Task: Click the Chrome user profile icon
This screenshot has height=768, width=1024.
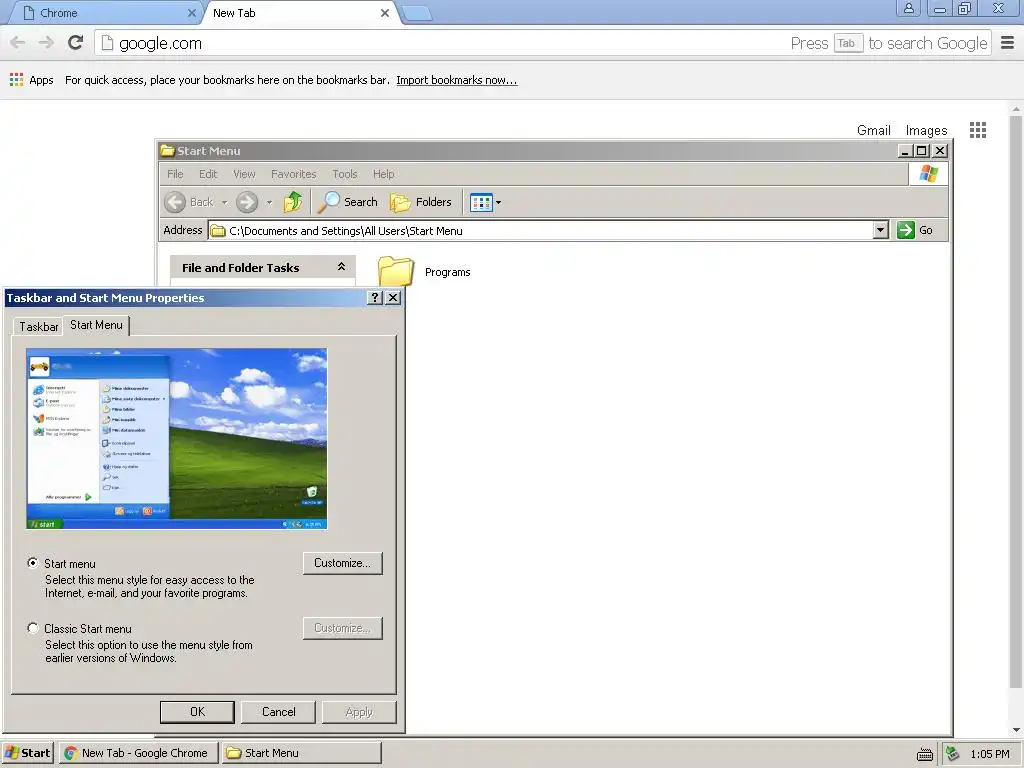Action: 908,8
